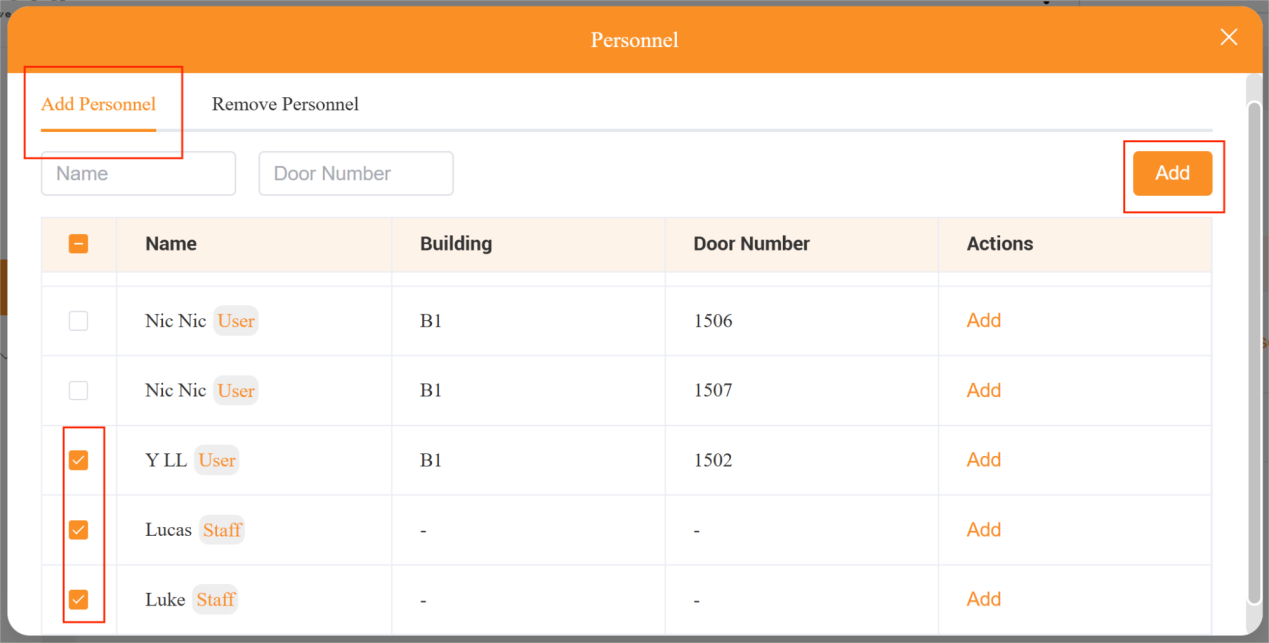Click the name Lucas in the table

(x=168, y=530)
